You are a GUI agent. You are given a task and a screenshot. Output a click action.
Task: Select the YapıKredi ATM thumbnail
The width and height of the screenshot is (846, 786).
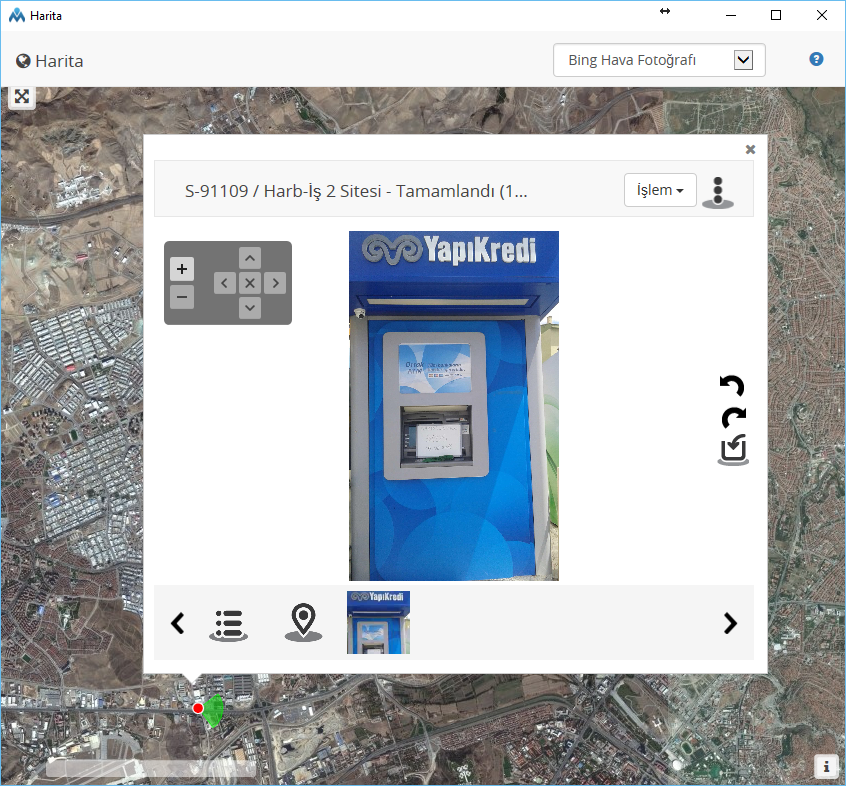coord(378,623)
